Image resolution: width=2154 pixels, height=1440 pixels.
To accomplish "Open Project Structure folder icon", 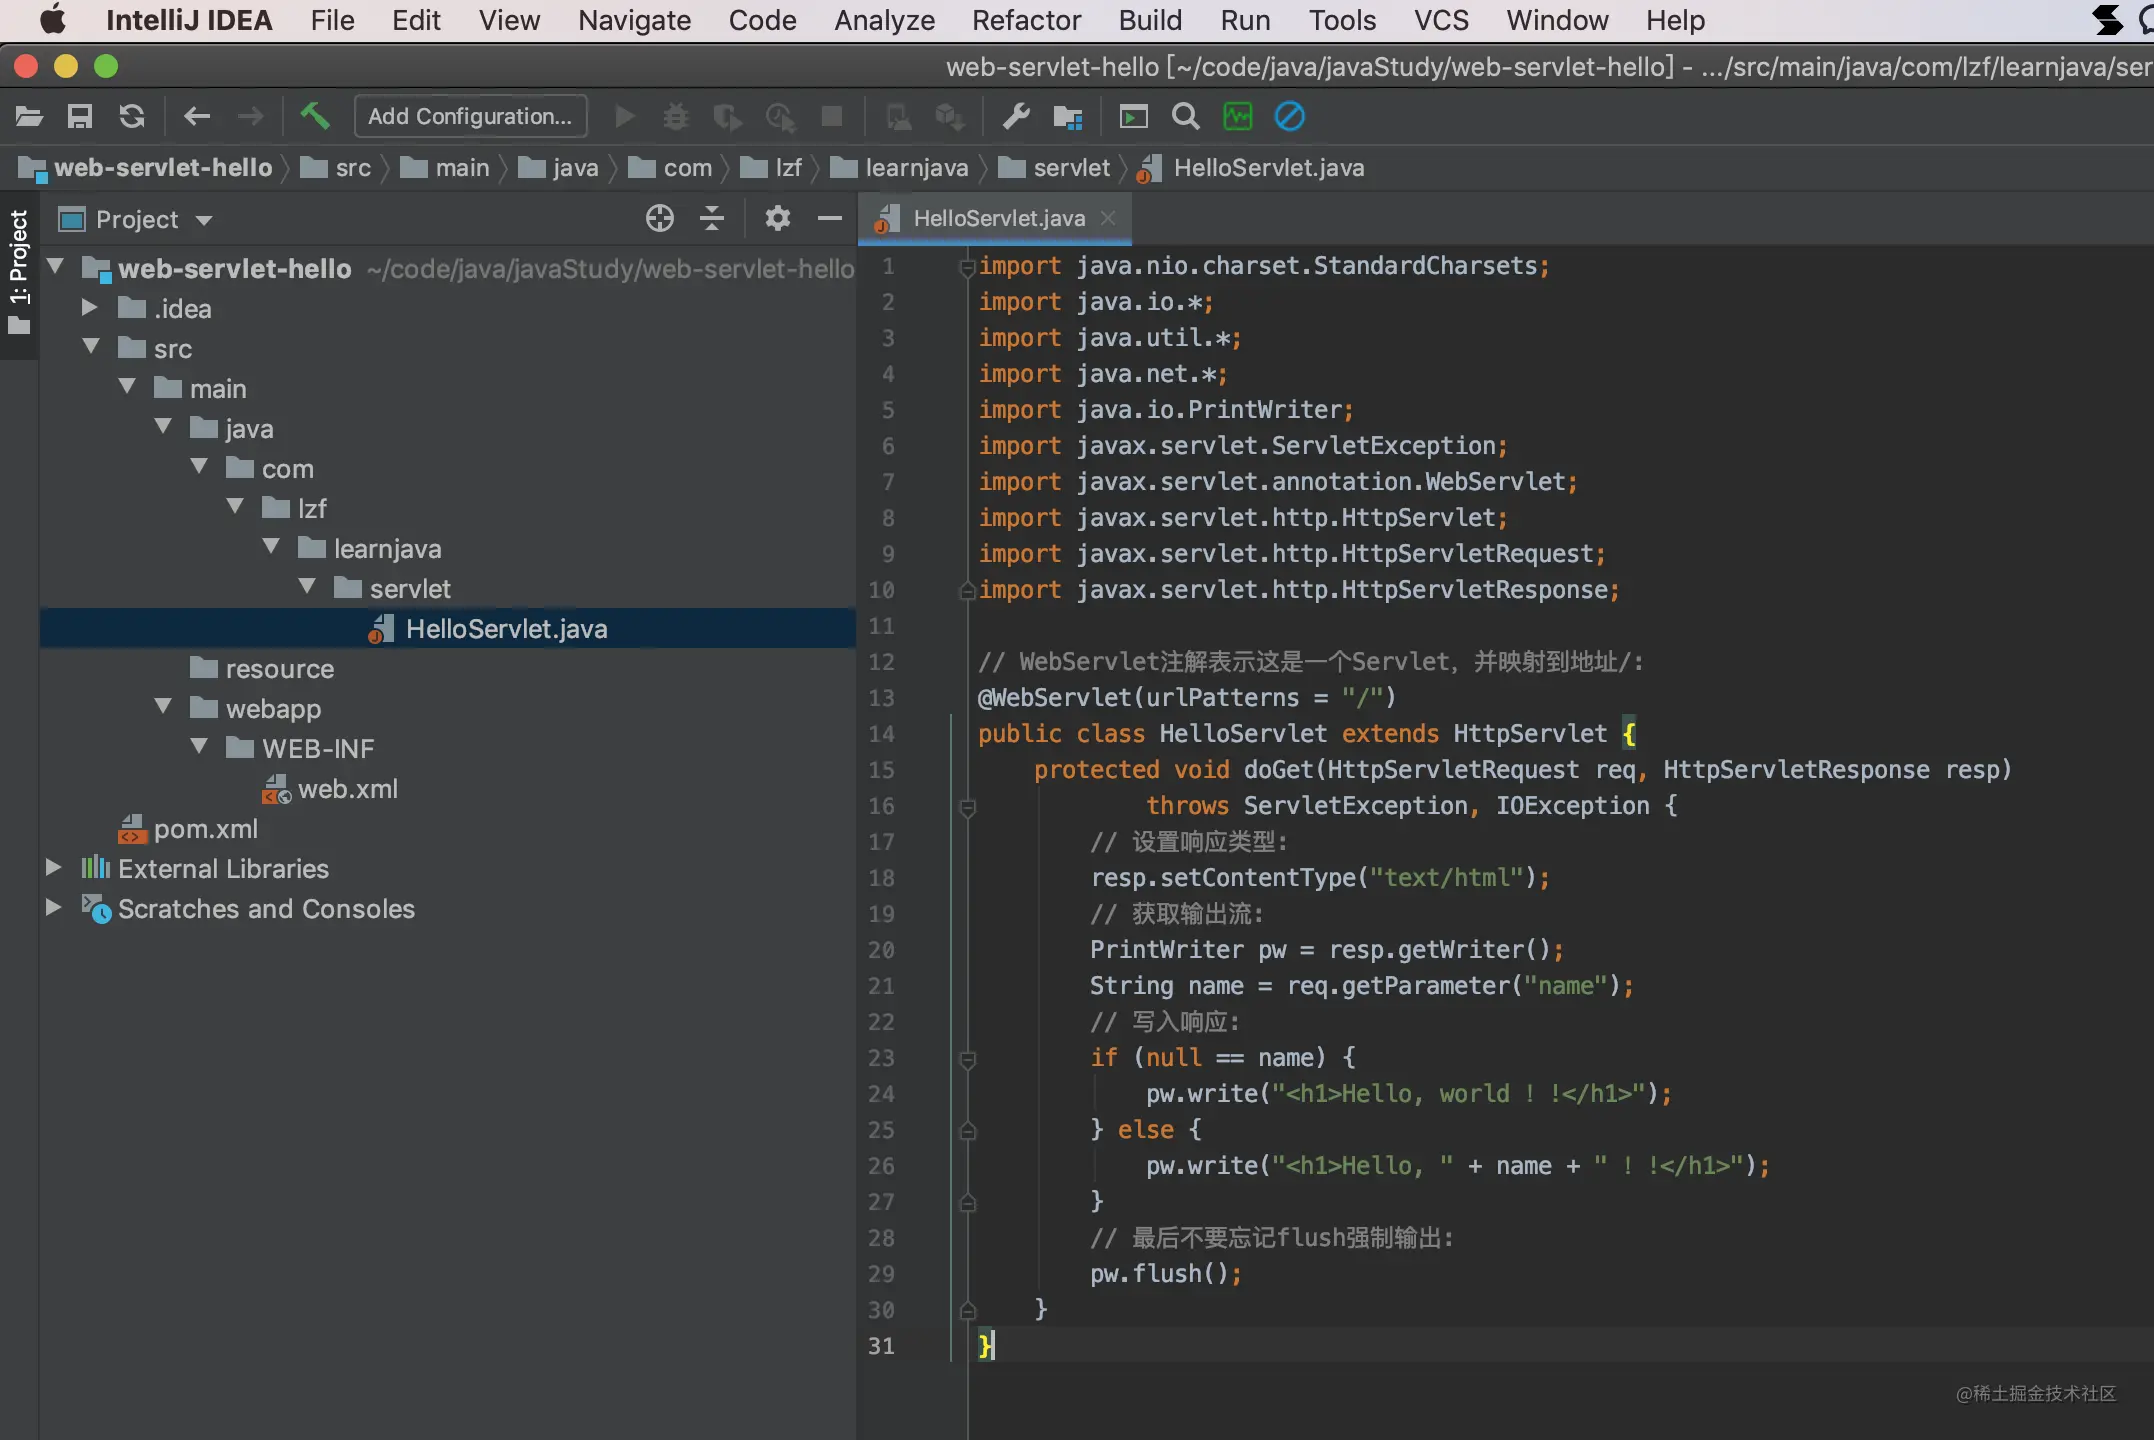I will coord(1068,117).
